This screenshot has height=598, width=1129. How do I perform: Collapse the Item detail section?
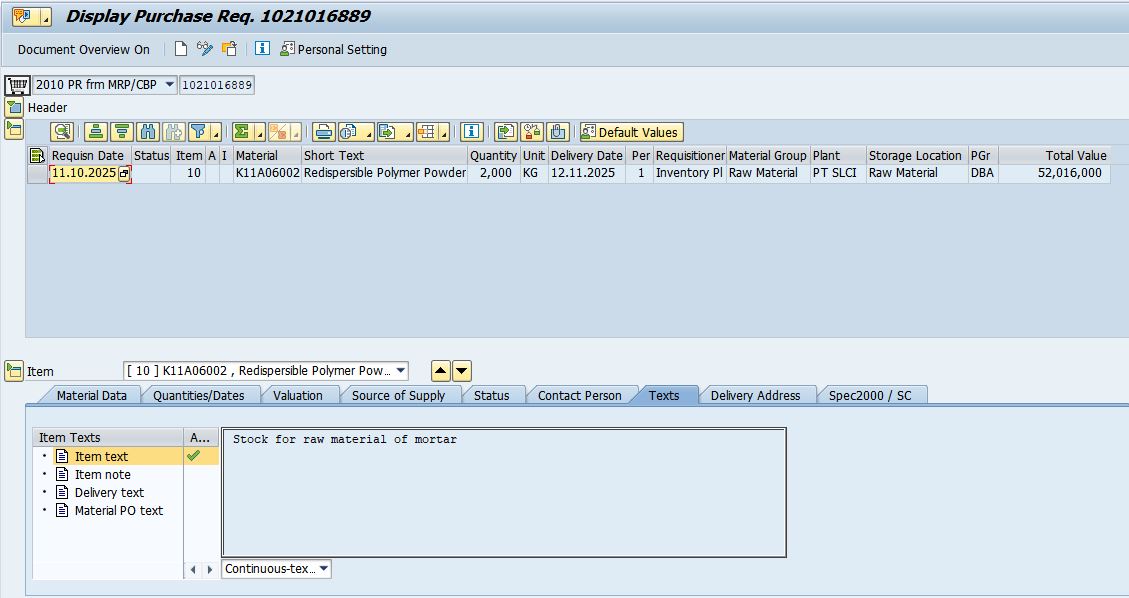(x=14, y=371)
